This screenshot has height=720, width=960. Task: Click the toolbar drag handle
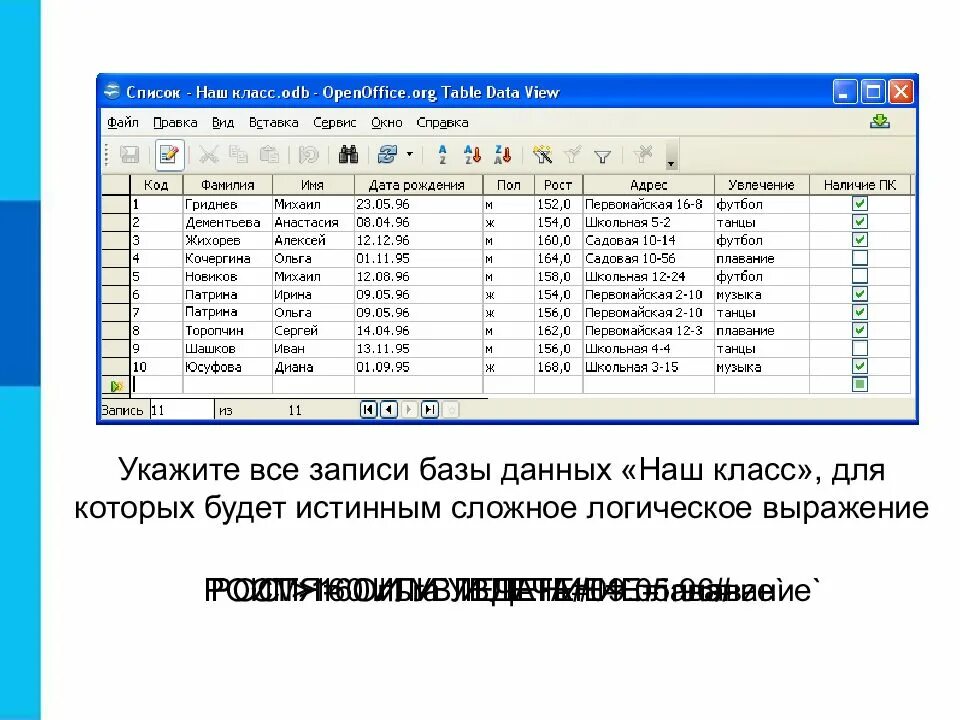coord(107,156)
